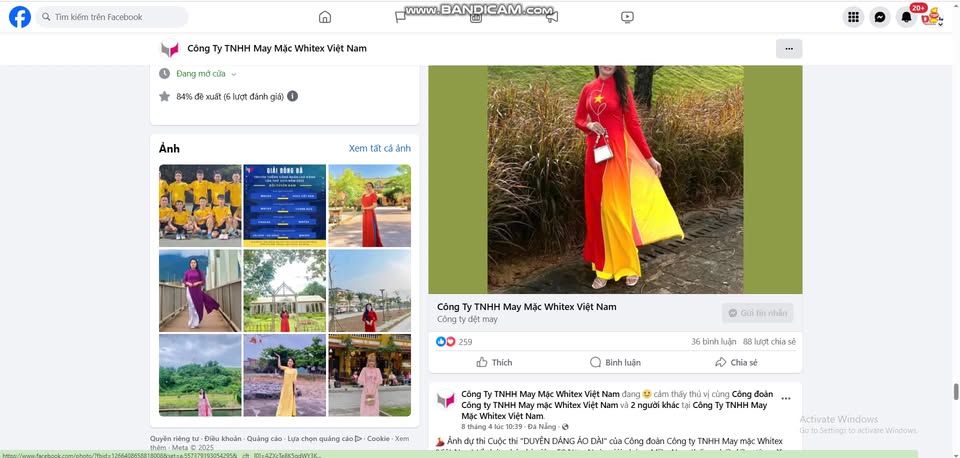This screenshot has height=458, width=960.
Task: View the 259 reactions count
Action: point(465,342)
